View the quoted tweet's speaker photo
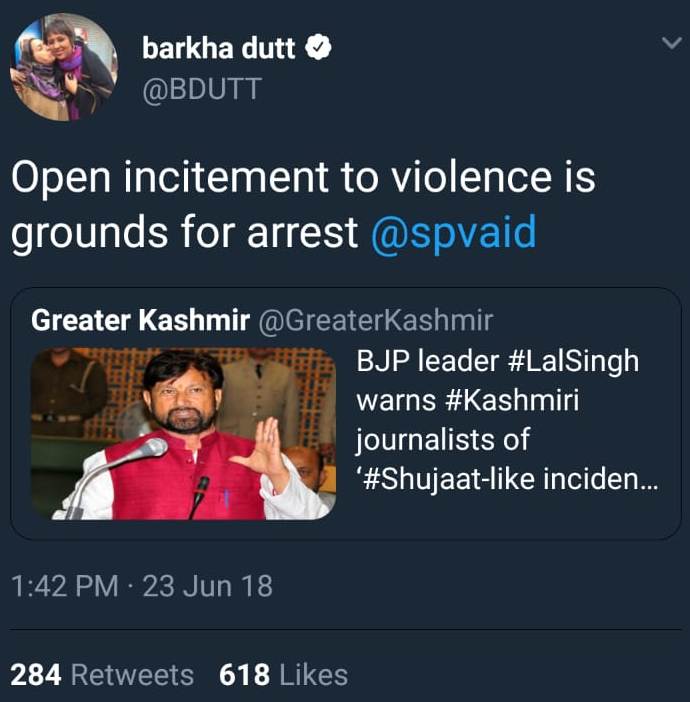The width and height of the screenshot is (690, 702). [184, 433]
